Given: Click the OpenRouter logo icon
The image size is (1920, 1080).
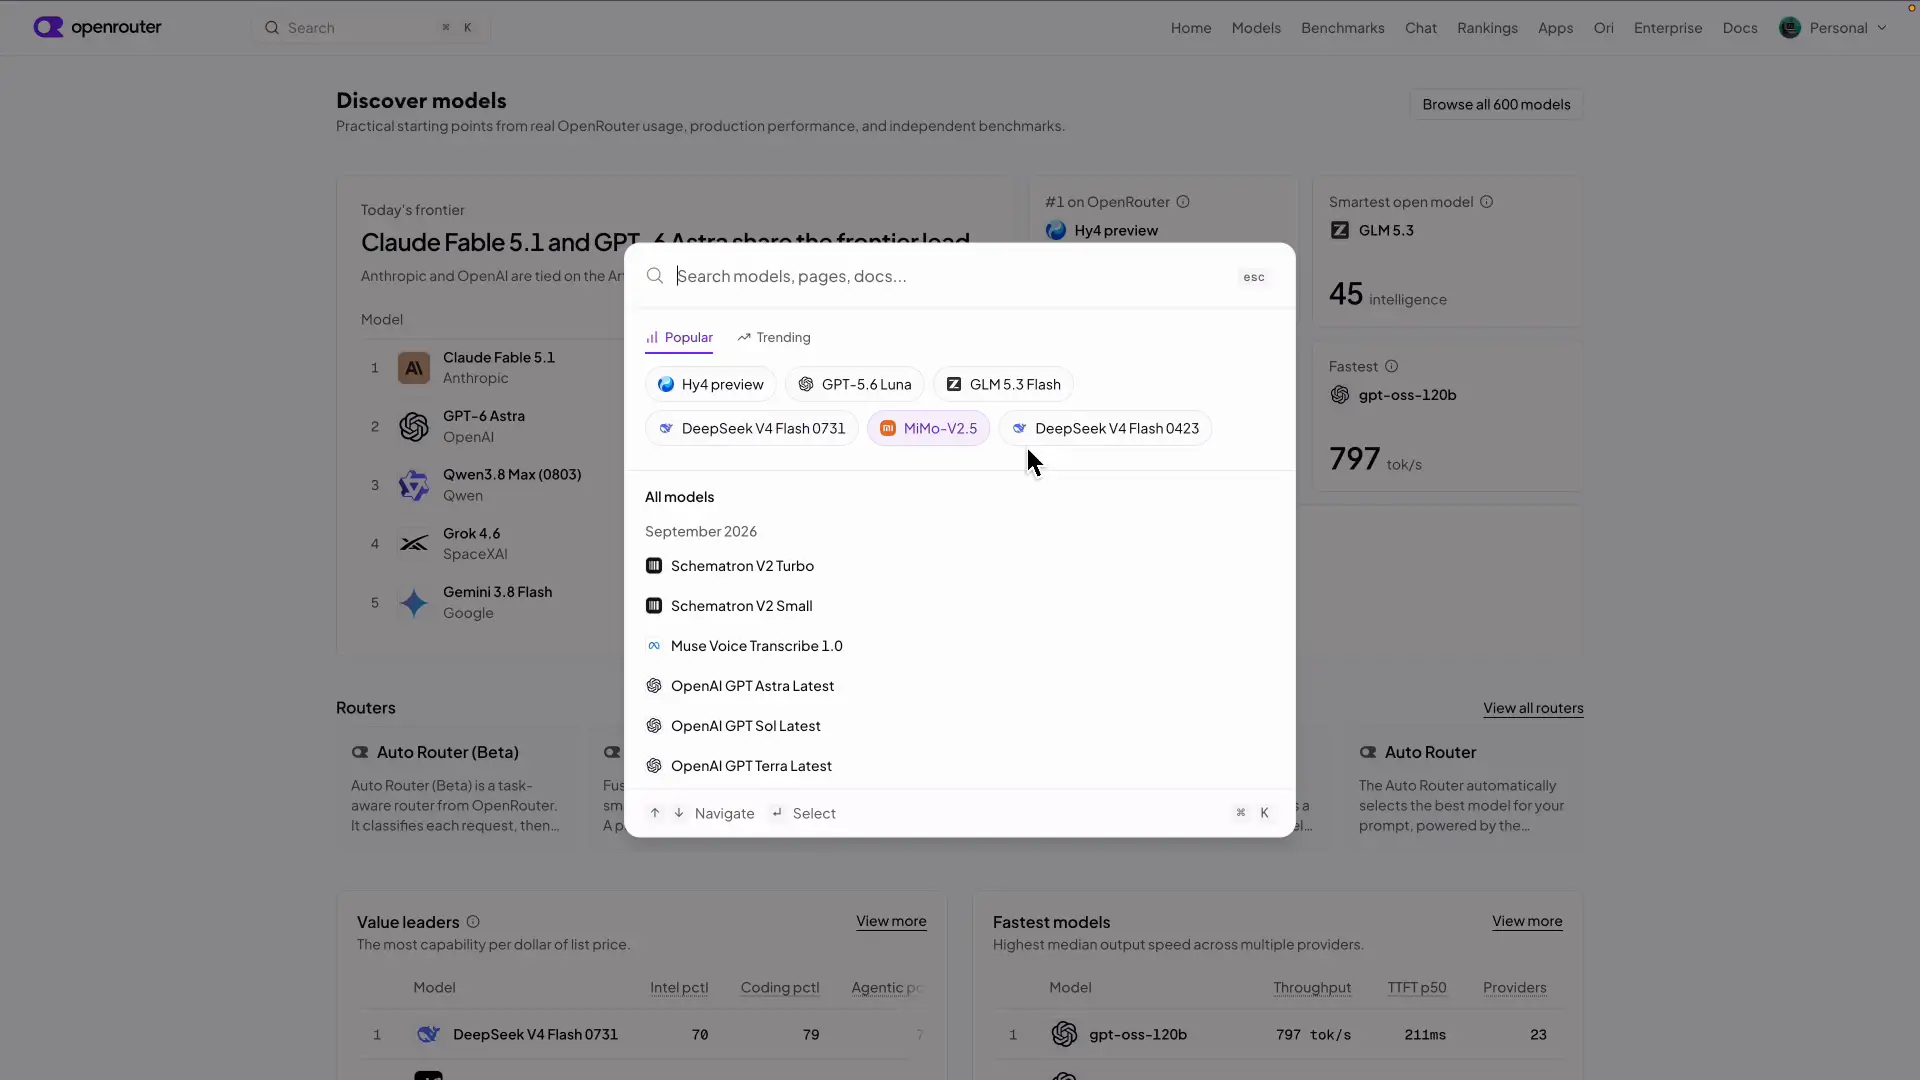Looking at the screenshot, I should pyautogui.click(x=47, y=27).
